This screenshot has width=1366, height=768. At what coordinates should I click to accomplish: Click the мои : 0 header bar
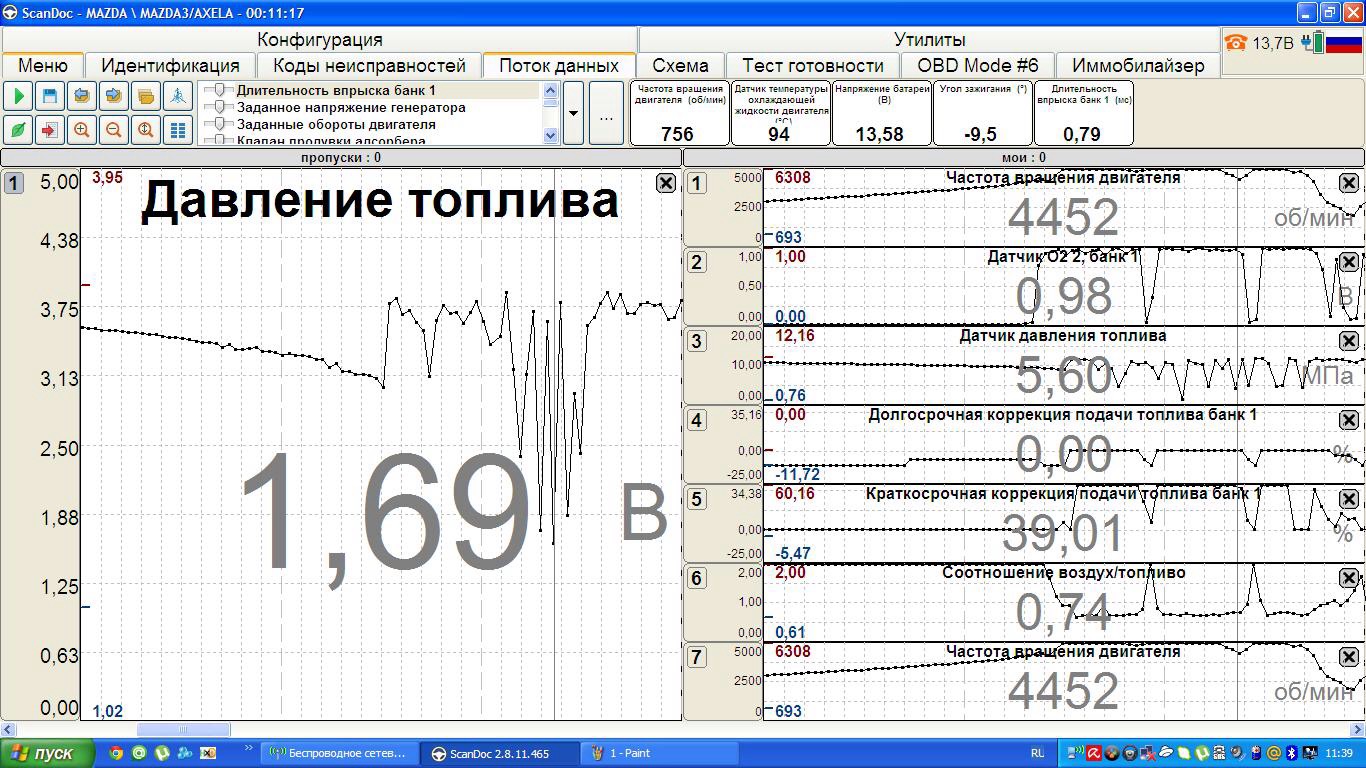[1024, 157]
